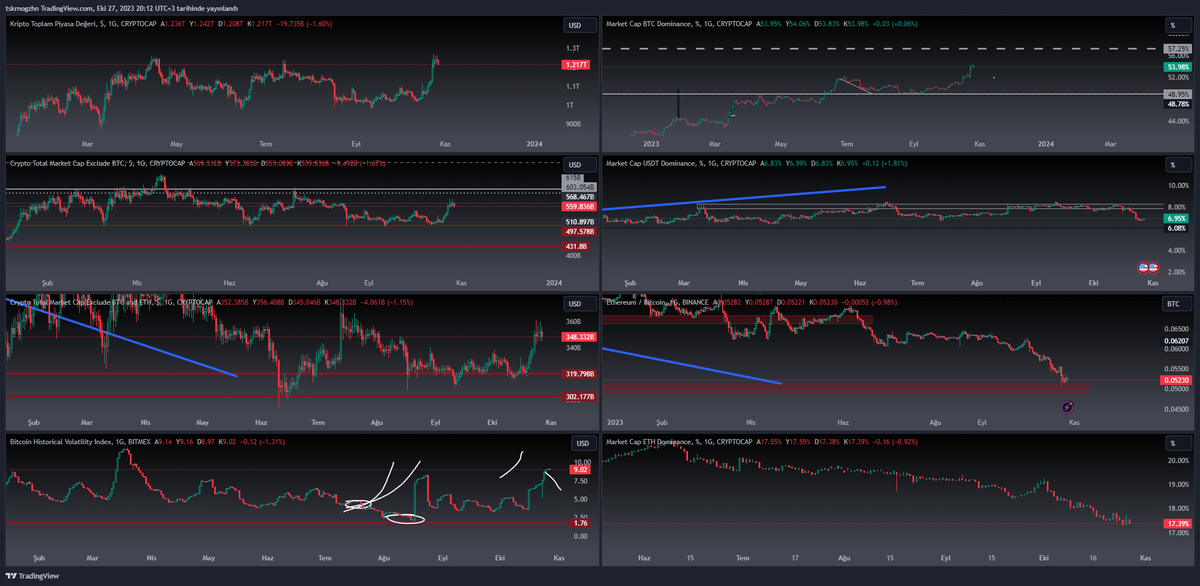Click the 431.8B red level label
Viewport: 1200px width, 586px height.
pyautogui.click(x=577, y=245)
